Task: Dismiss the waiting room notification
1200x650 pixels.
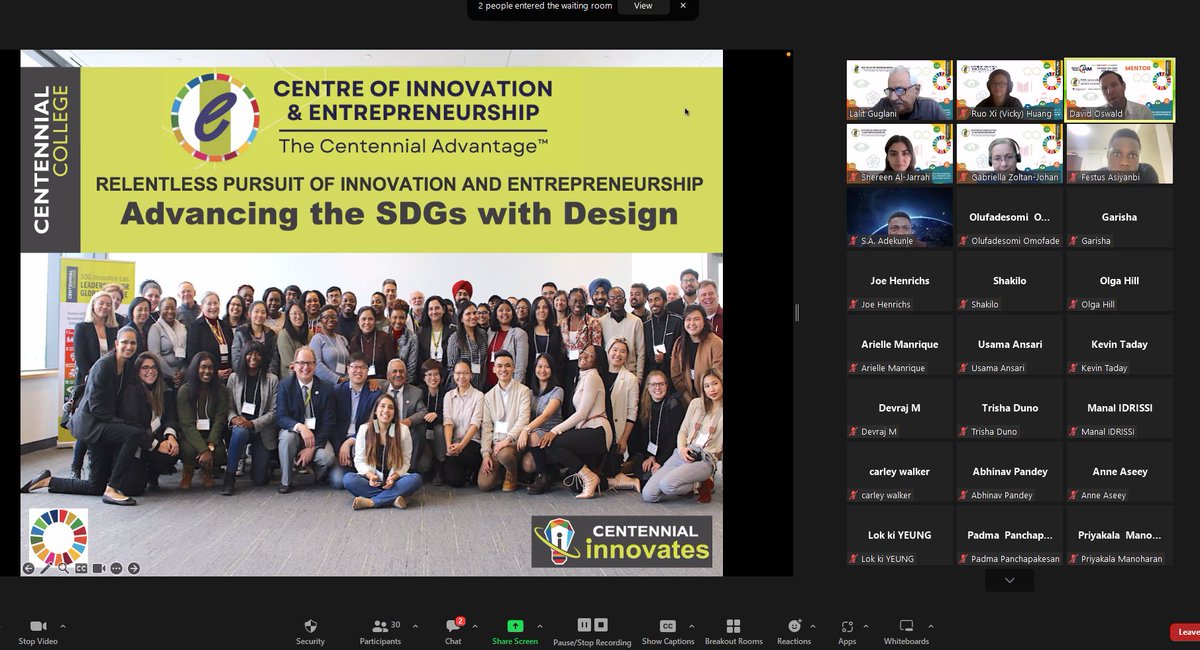Action: click(x=683, y=6)
